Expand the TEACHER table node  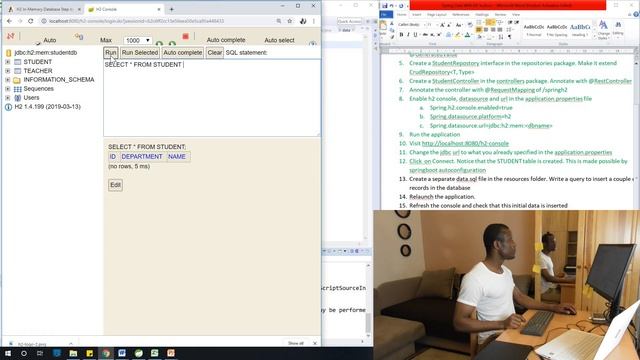pyautogui.click(x=8, y=71)
